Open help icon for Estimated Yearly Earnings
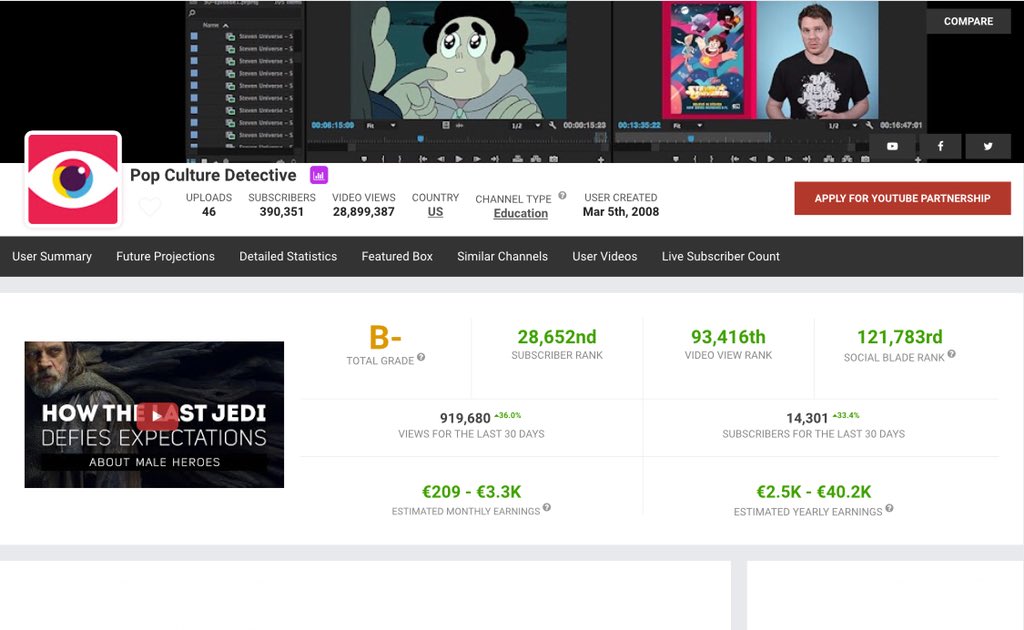 [x=889, y=509]
